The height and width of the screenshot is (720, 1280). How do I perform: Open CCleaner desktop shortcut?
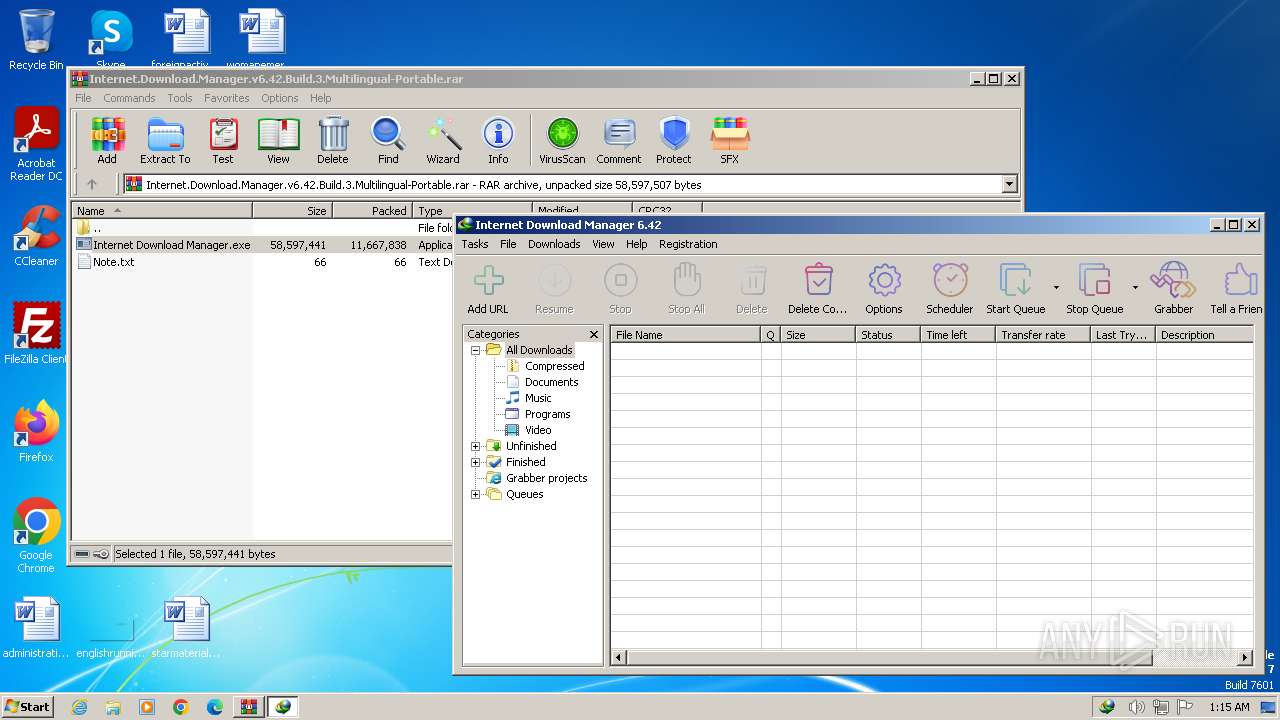(36, 236)
